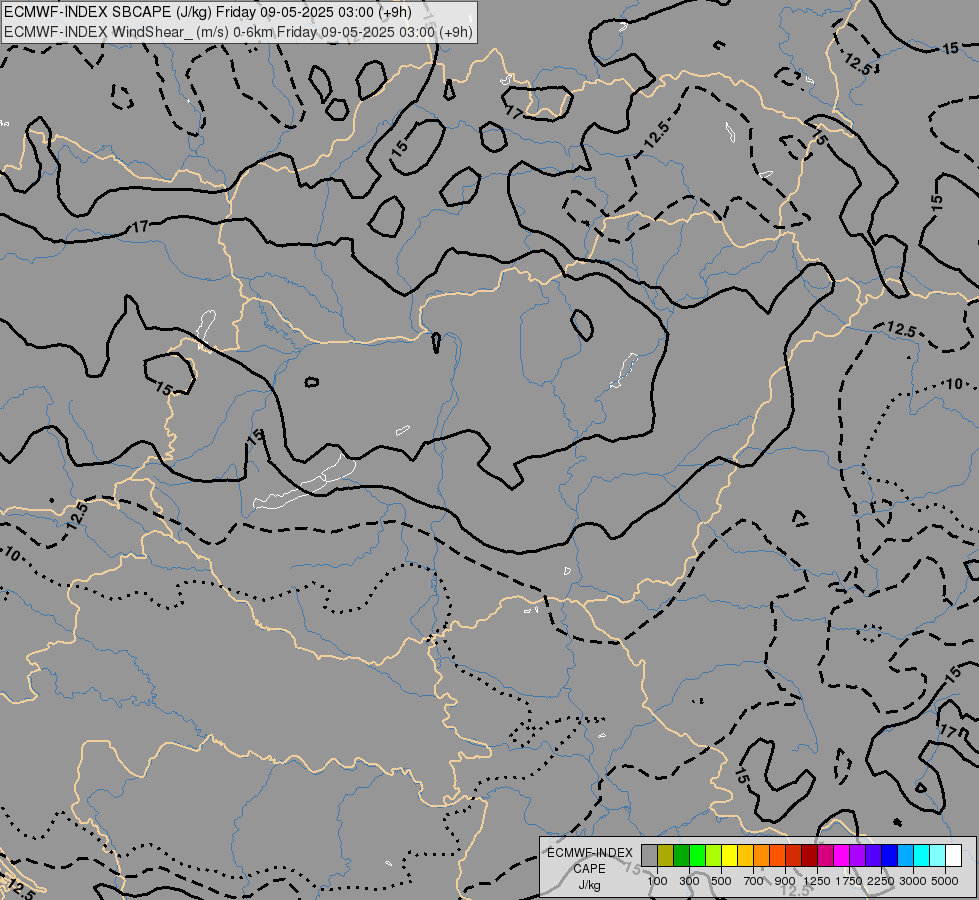Image resolution: width=979 pixels, height=900 pixels.
Task: Pick the pure blue legend swatch
Action: 889,855
